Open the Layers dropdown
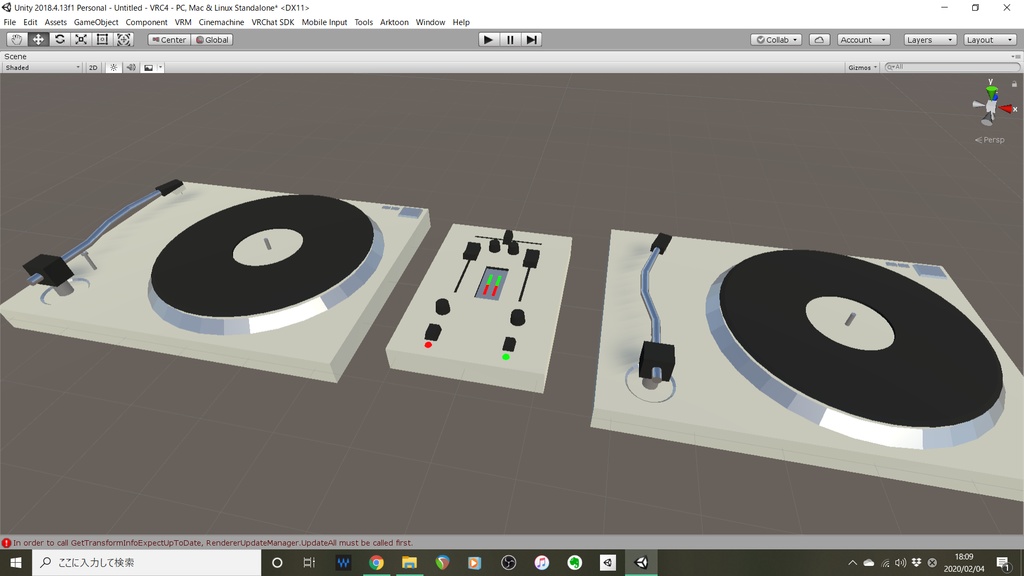 pos(930,39)
